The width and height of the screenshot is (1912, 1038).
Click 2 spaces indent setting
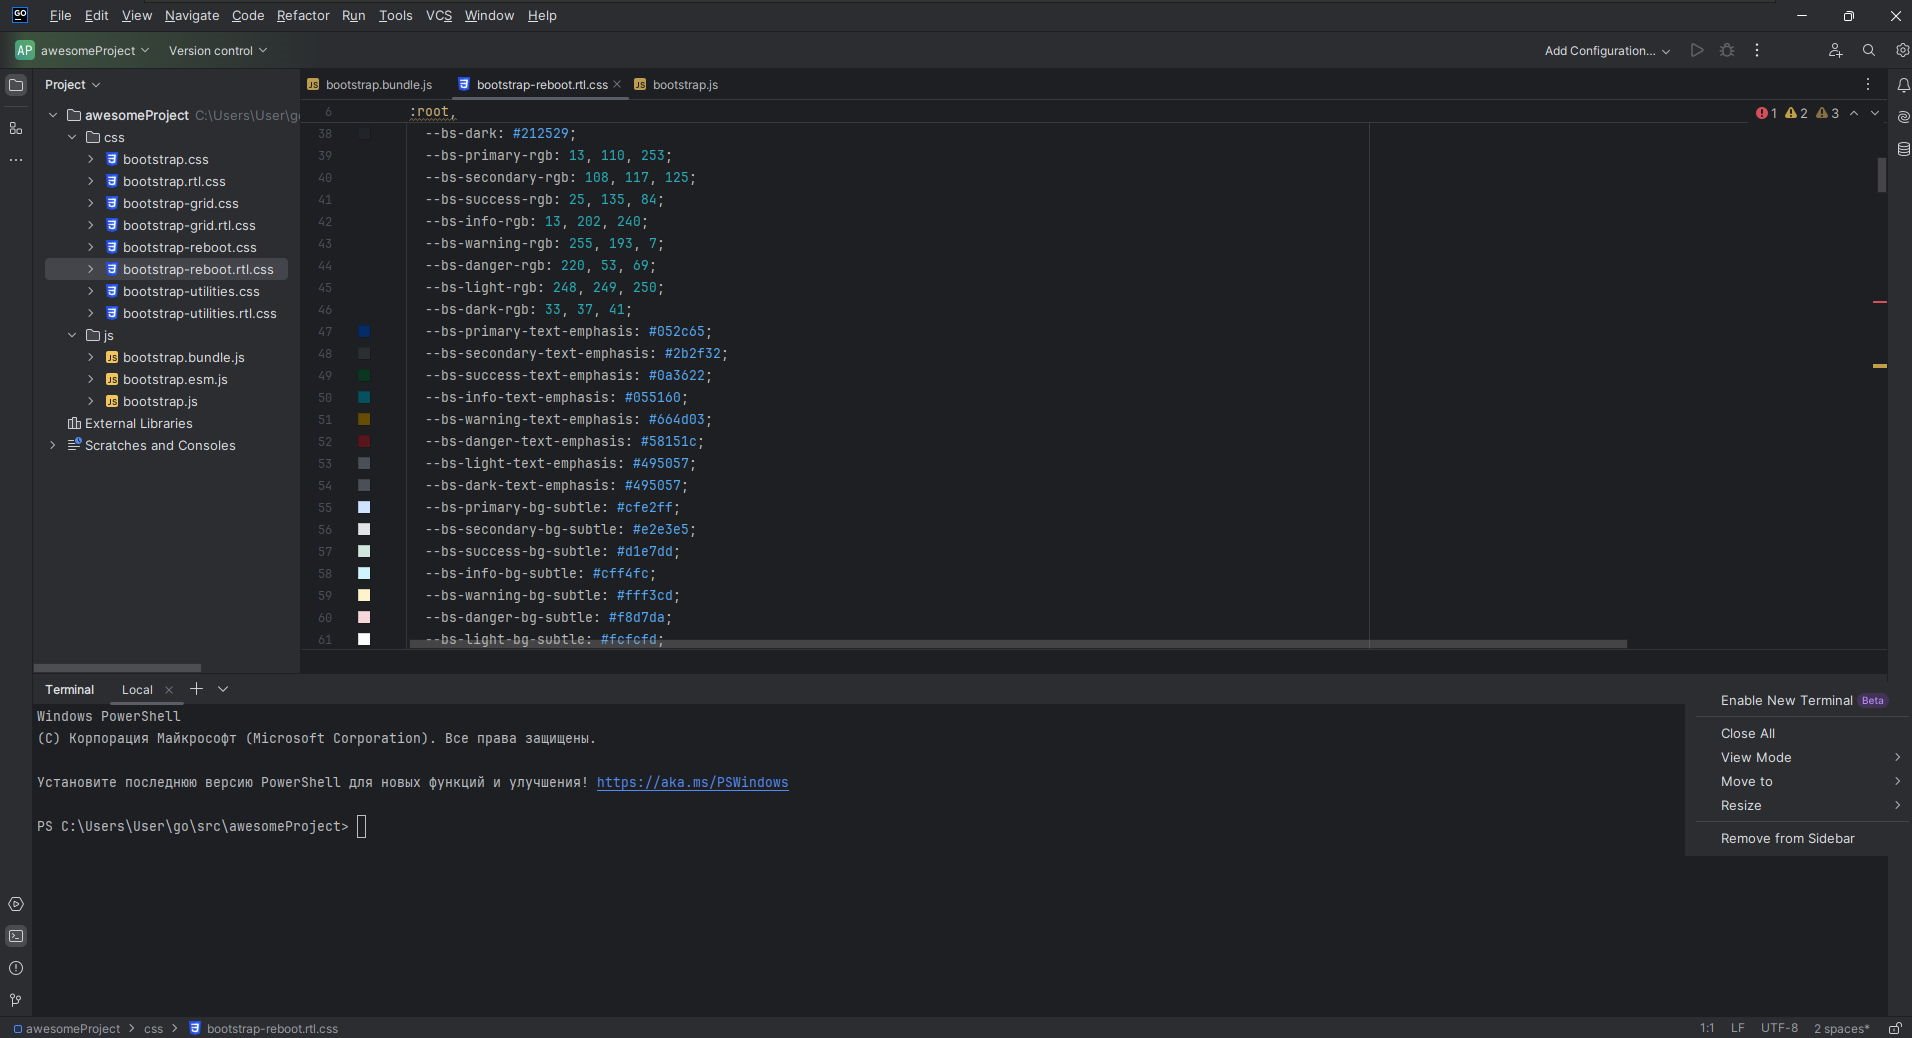pyautogui.click(x=1841, y=1028)
